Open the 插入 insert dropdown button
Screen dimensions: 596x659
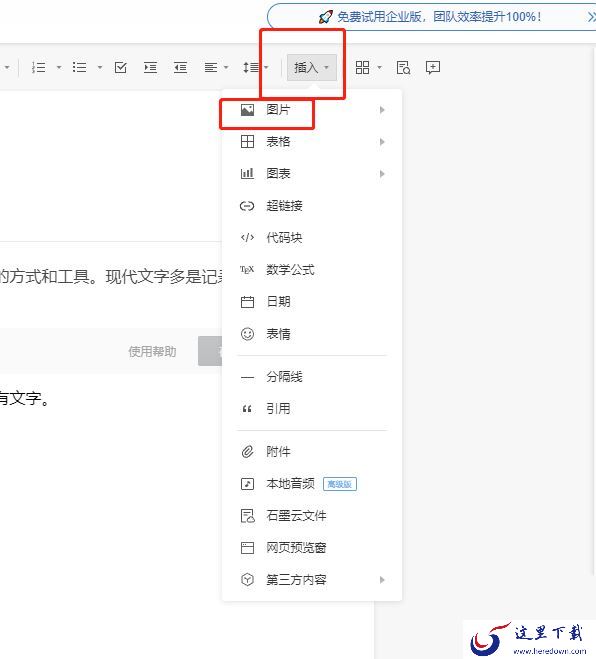[x=311, y=67]
